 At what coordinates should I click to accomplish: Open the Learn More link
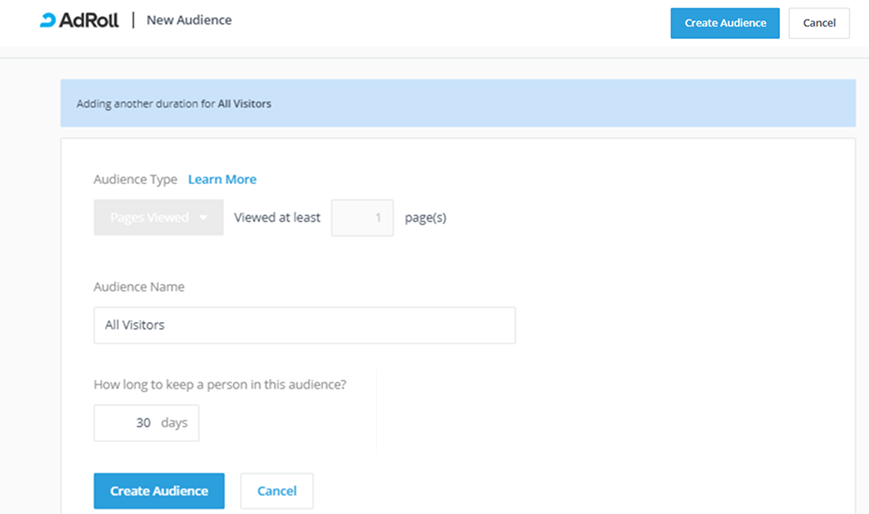click(x=222, y=179)
